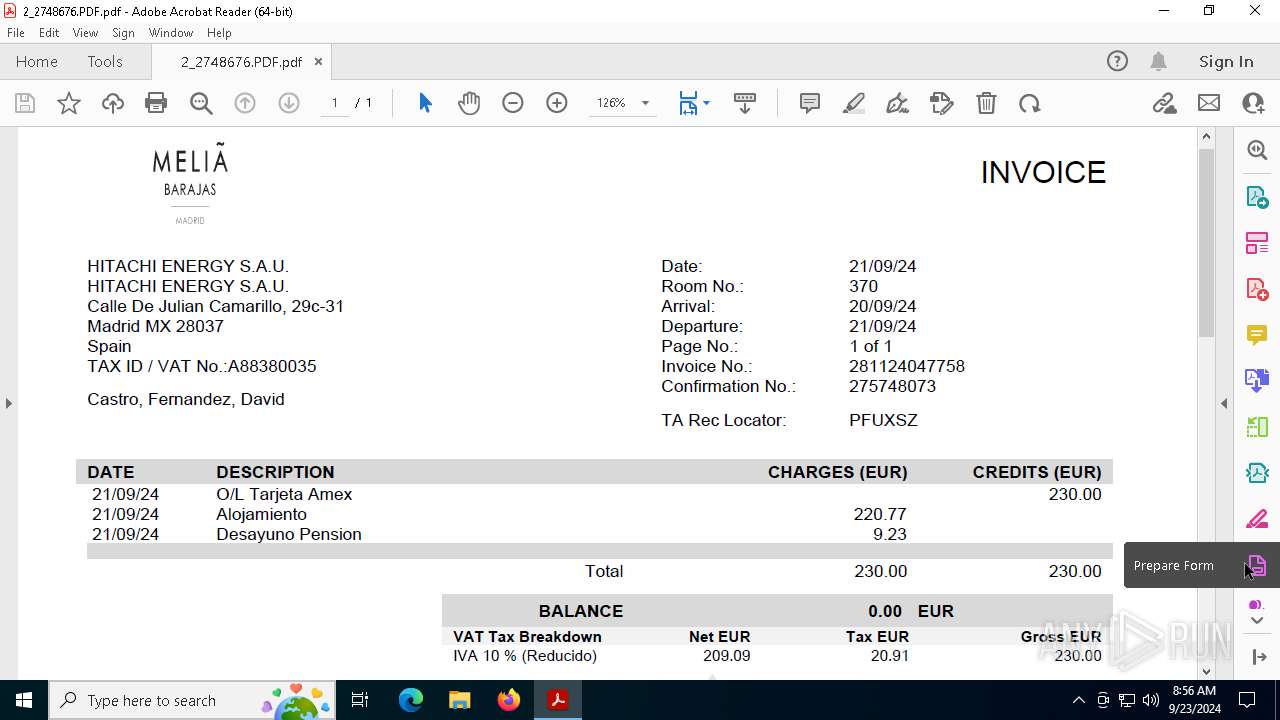Open the find text magnifier tool
The height and width of the screenshot is (720, 1280).
201,103
